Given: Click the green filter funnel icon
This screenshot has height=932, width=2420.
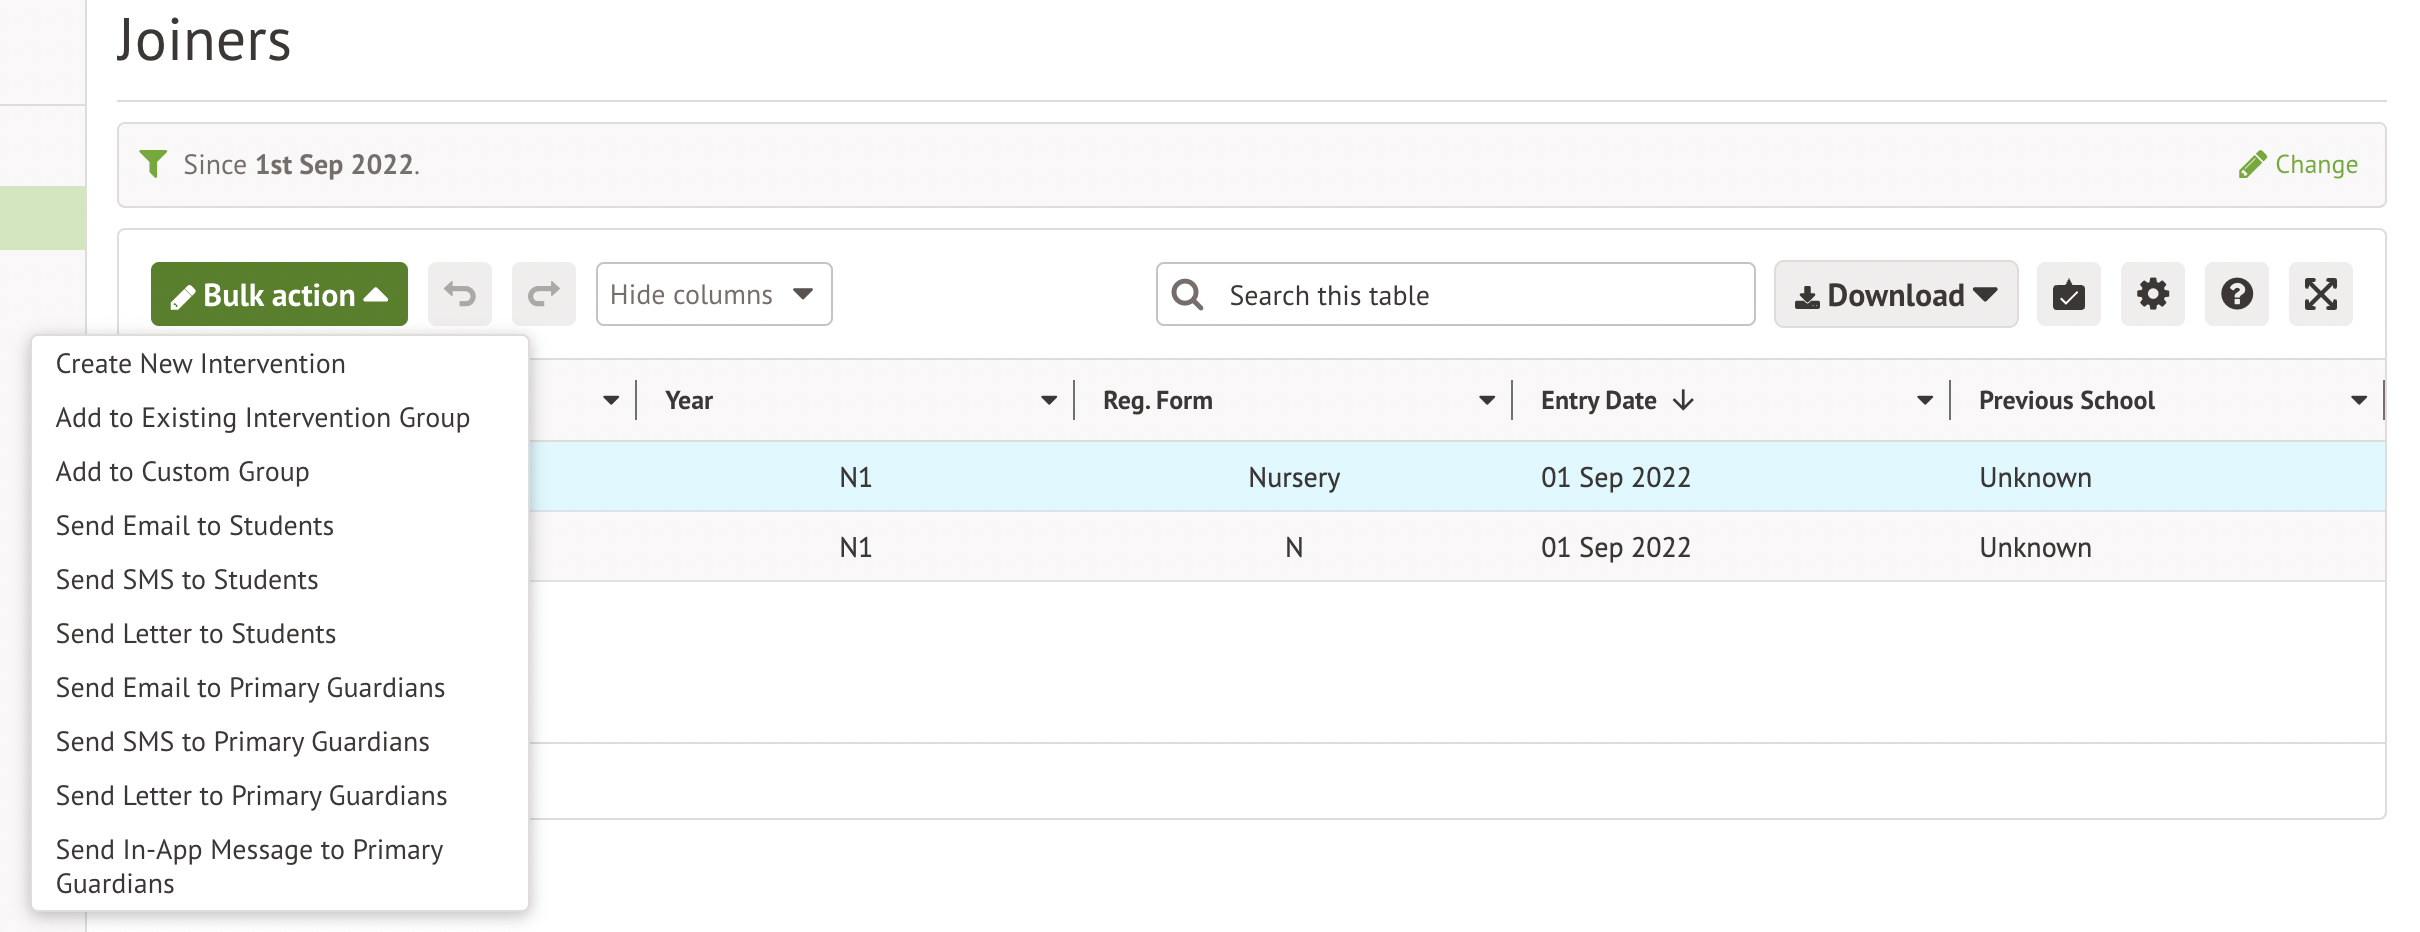Looking at the screenshot, I should (153, 163).
